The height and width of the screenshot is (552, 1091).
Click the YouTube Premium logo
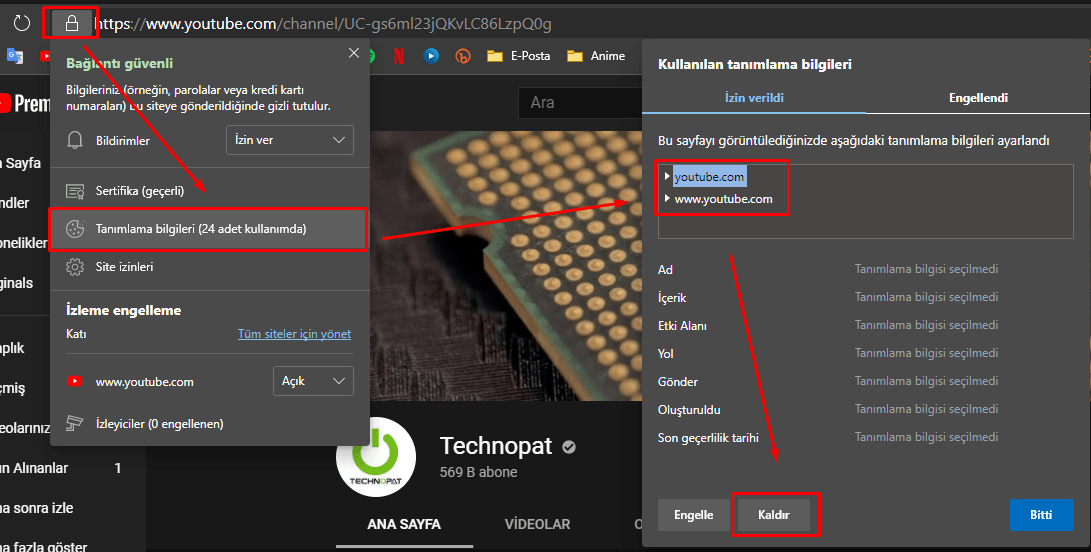pos(26,104)
